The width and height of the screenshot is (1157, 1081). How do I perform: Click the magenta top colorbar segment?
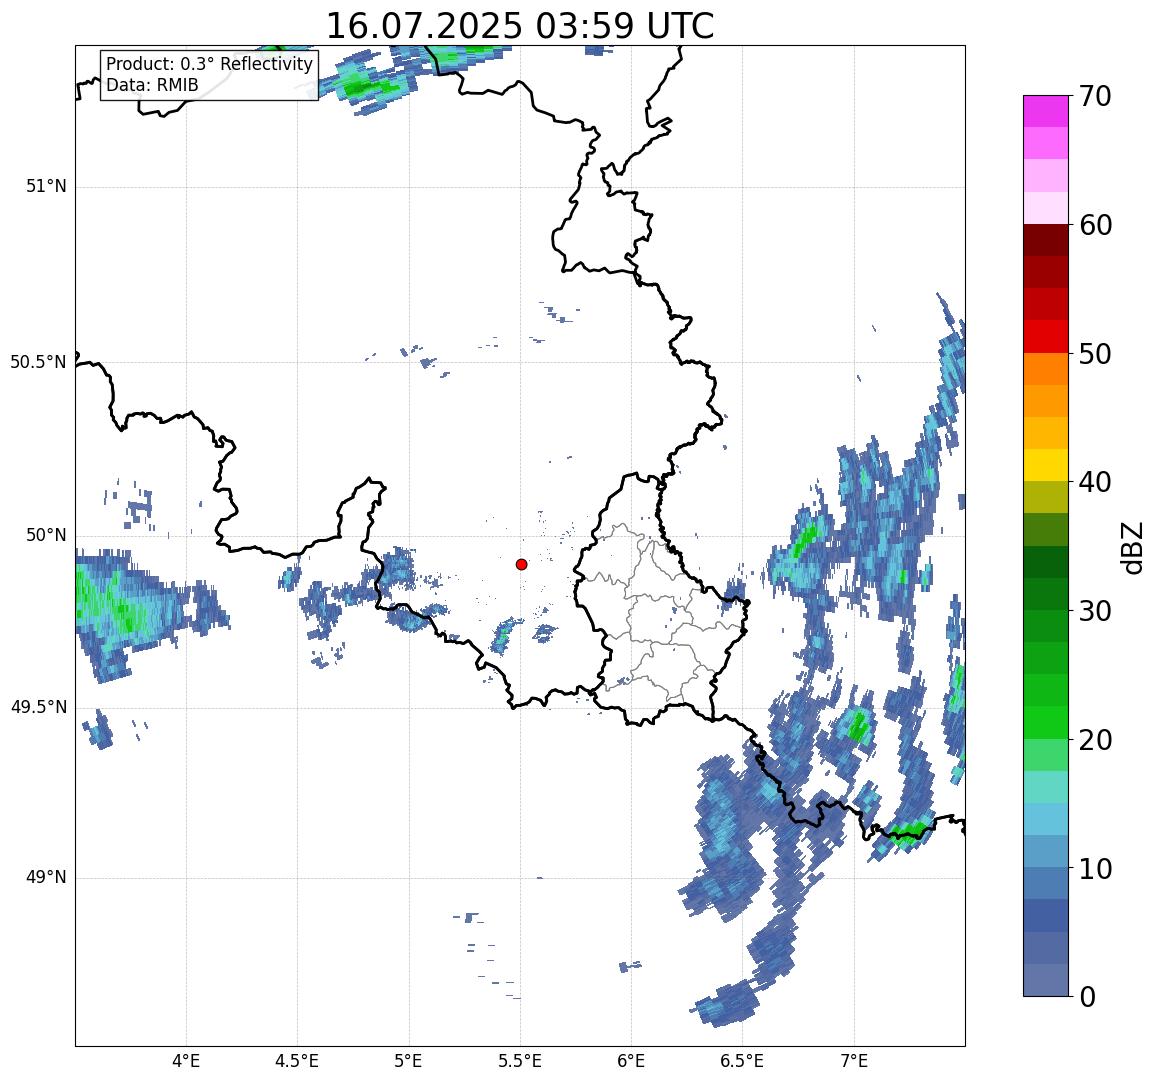coord(1046,111)
